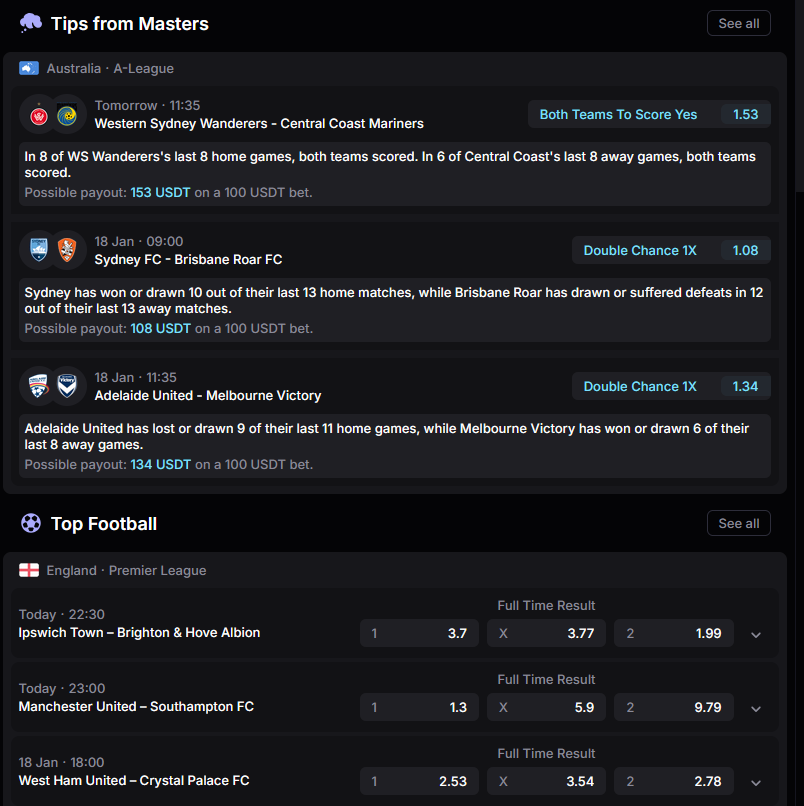
Task: Click Sydney FC team logo
Action: 39,250
